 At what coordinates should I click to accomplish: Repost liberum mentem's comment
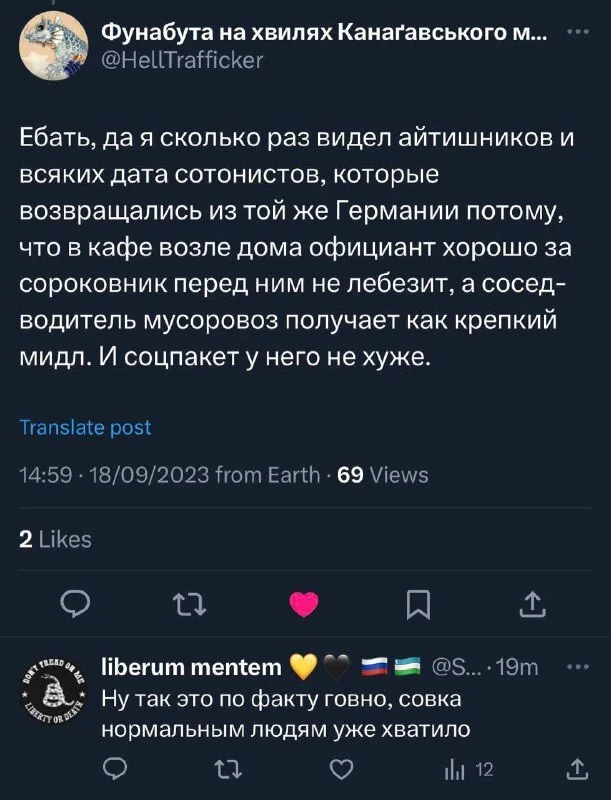[x=228, y=769]
